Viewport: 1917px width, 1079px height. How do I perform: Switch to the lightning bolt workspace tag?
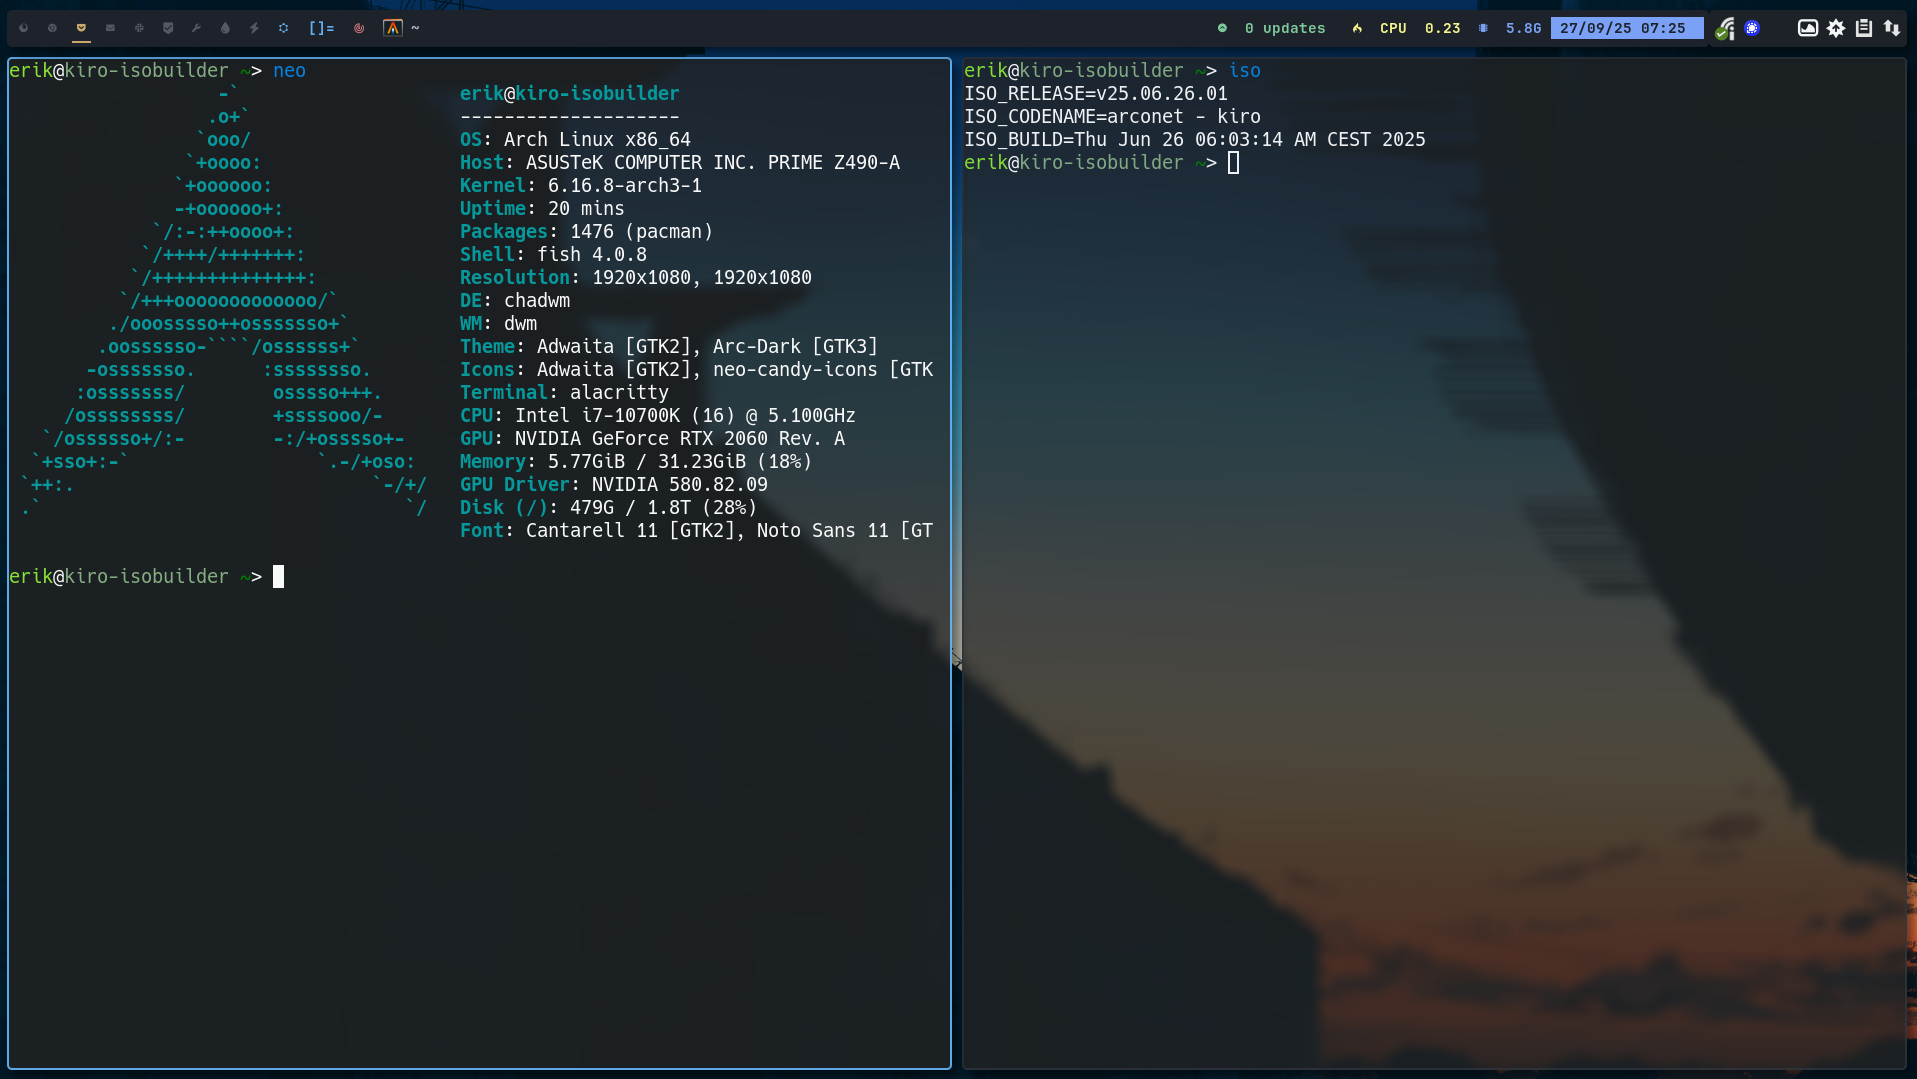(x=255, y=28)
